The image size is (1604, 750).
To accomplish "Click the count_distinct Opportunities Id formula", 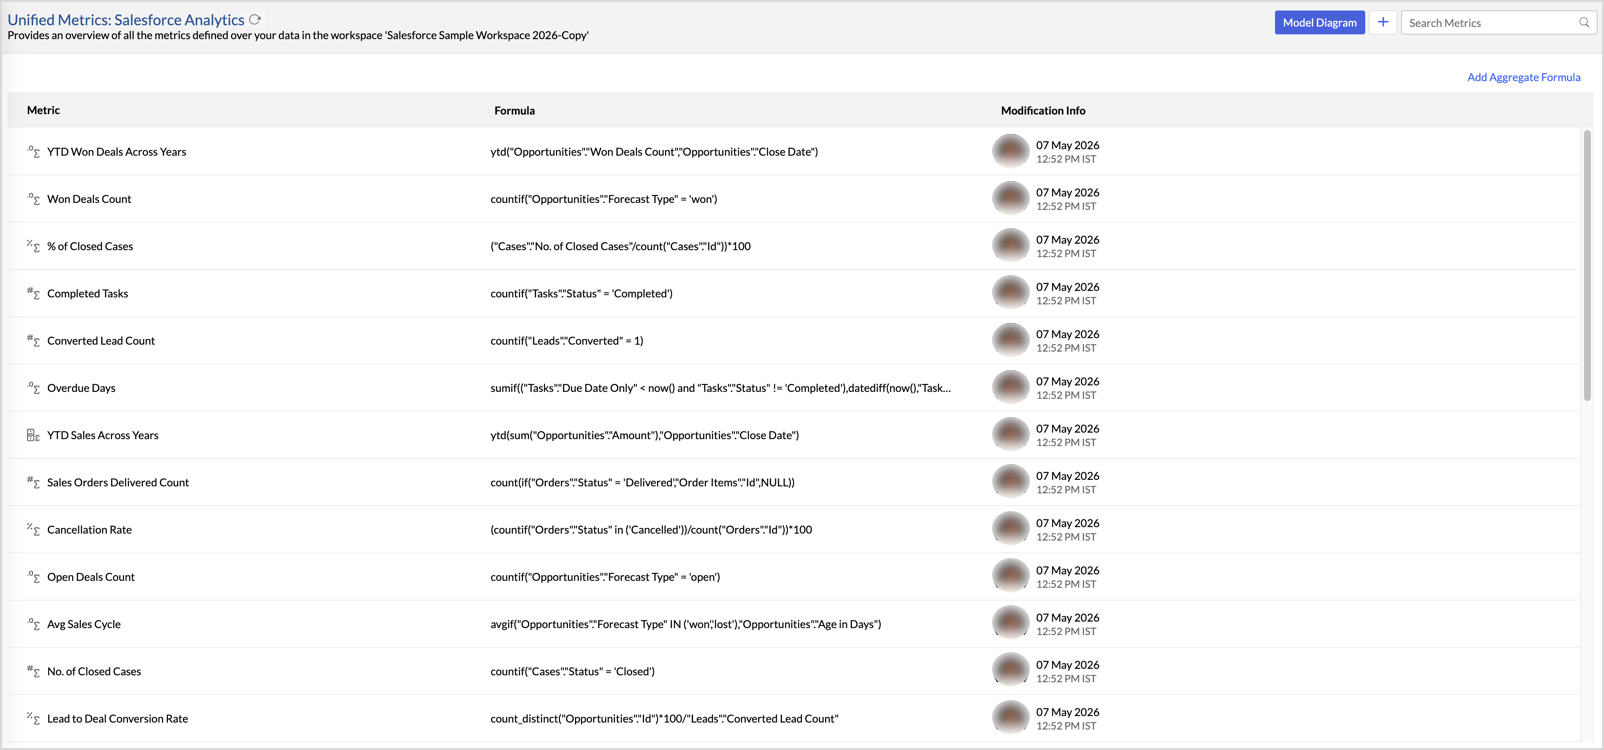I will pyautogui.click(x=664, y=718).
